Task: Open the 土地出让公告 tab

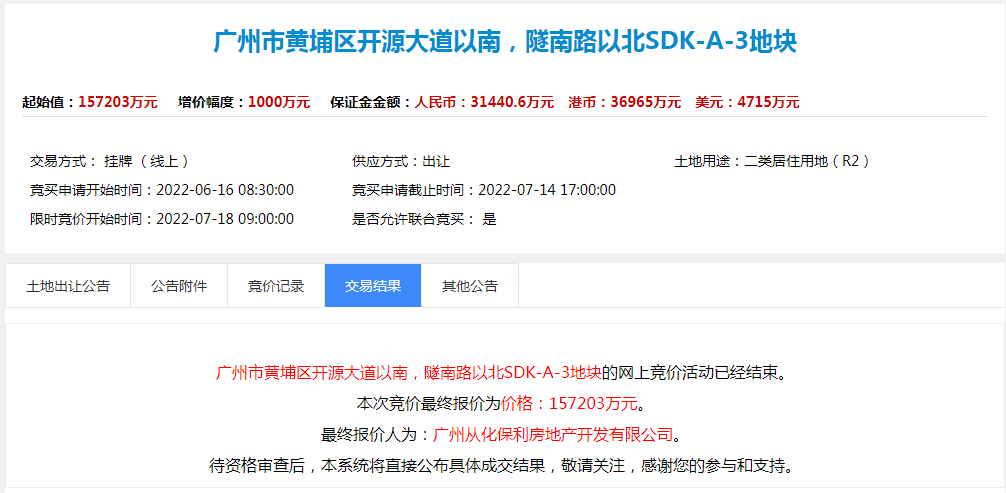Action: click(x=68, y=286)
